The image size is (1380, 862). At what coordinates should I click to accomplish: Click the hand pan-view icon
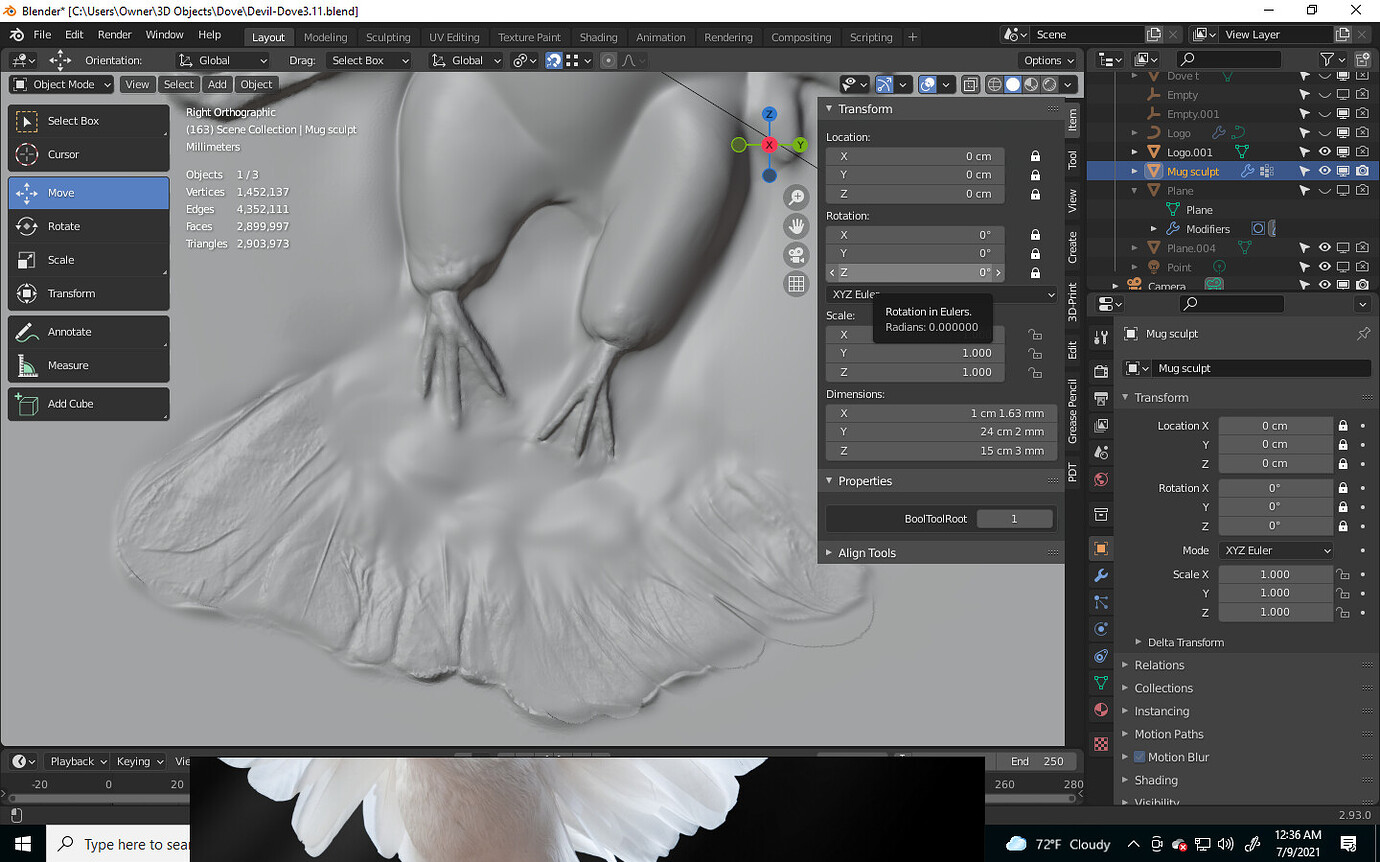pos(796,226)
